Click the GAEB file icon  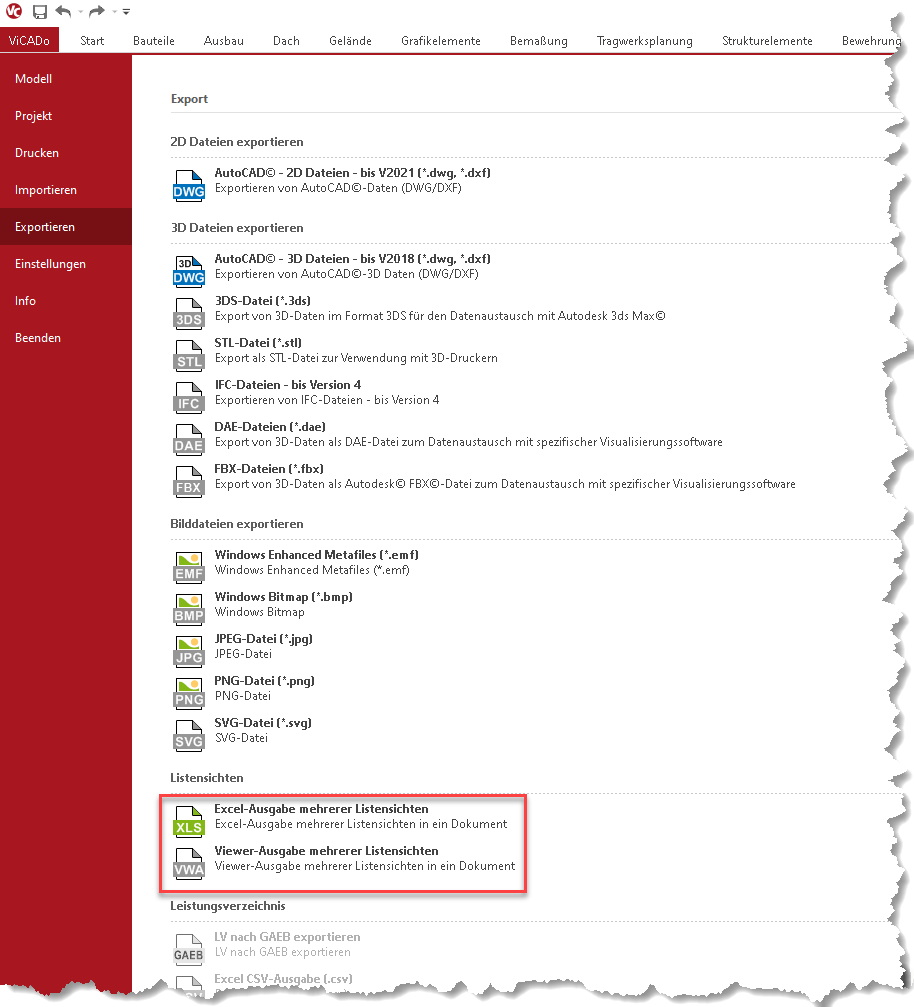click(188, 950)
